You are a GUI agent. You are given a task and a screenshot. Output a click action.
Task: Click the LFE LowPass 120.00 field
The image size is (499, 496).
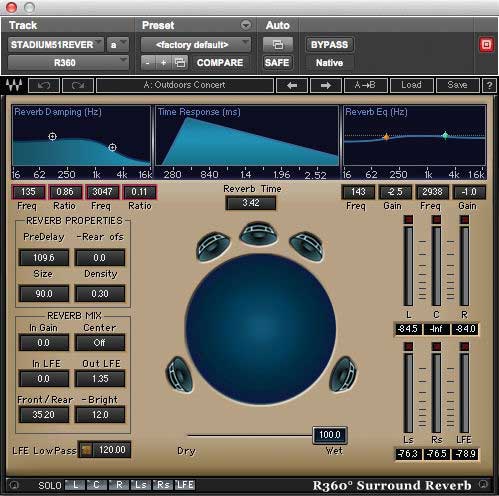[112, 450]
